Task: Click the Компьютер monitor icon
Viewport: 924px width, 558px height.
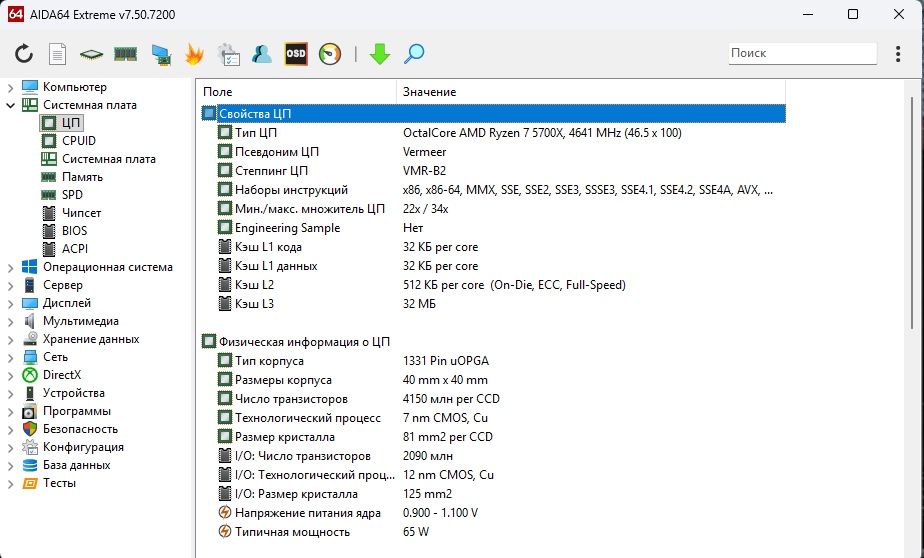Action: (29, 87)
